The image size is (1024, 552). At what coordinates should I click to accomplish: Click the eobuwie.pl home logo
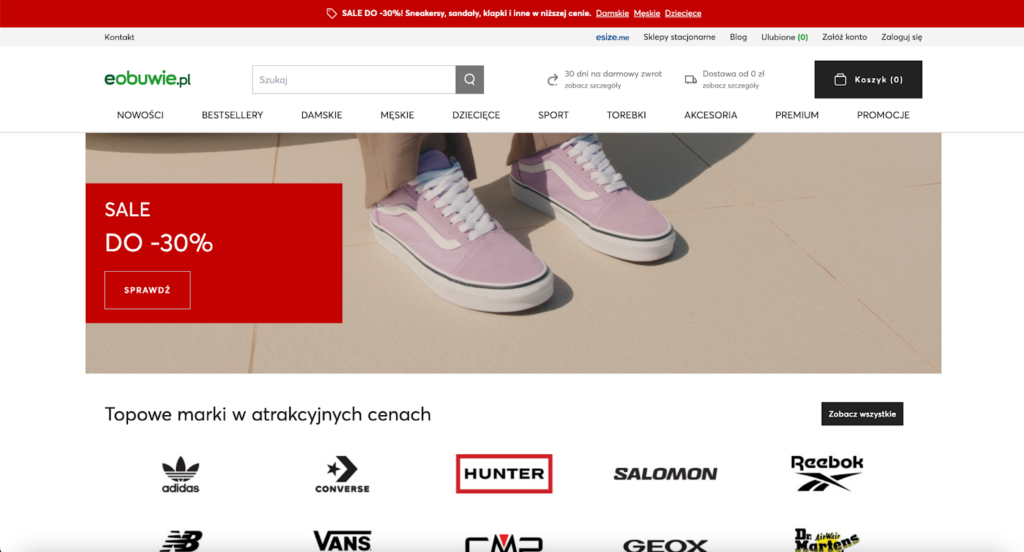coord(148,79)
